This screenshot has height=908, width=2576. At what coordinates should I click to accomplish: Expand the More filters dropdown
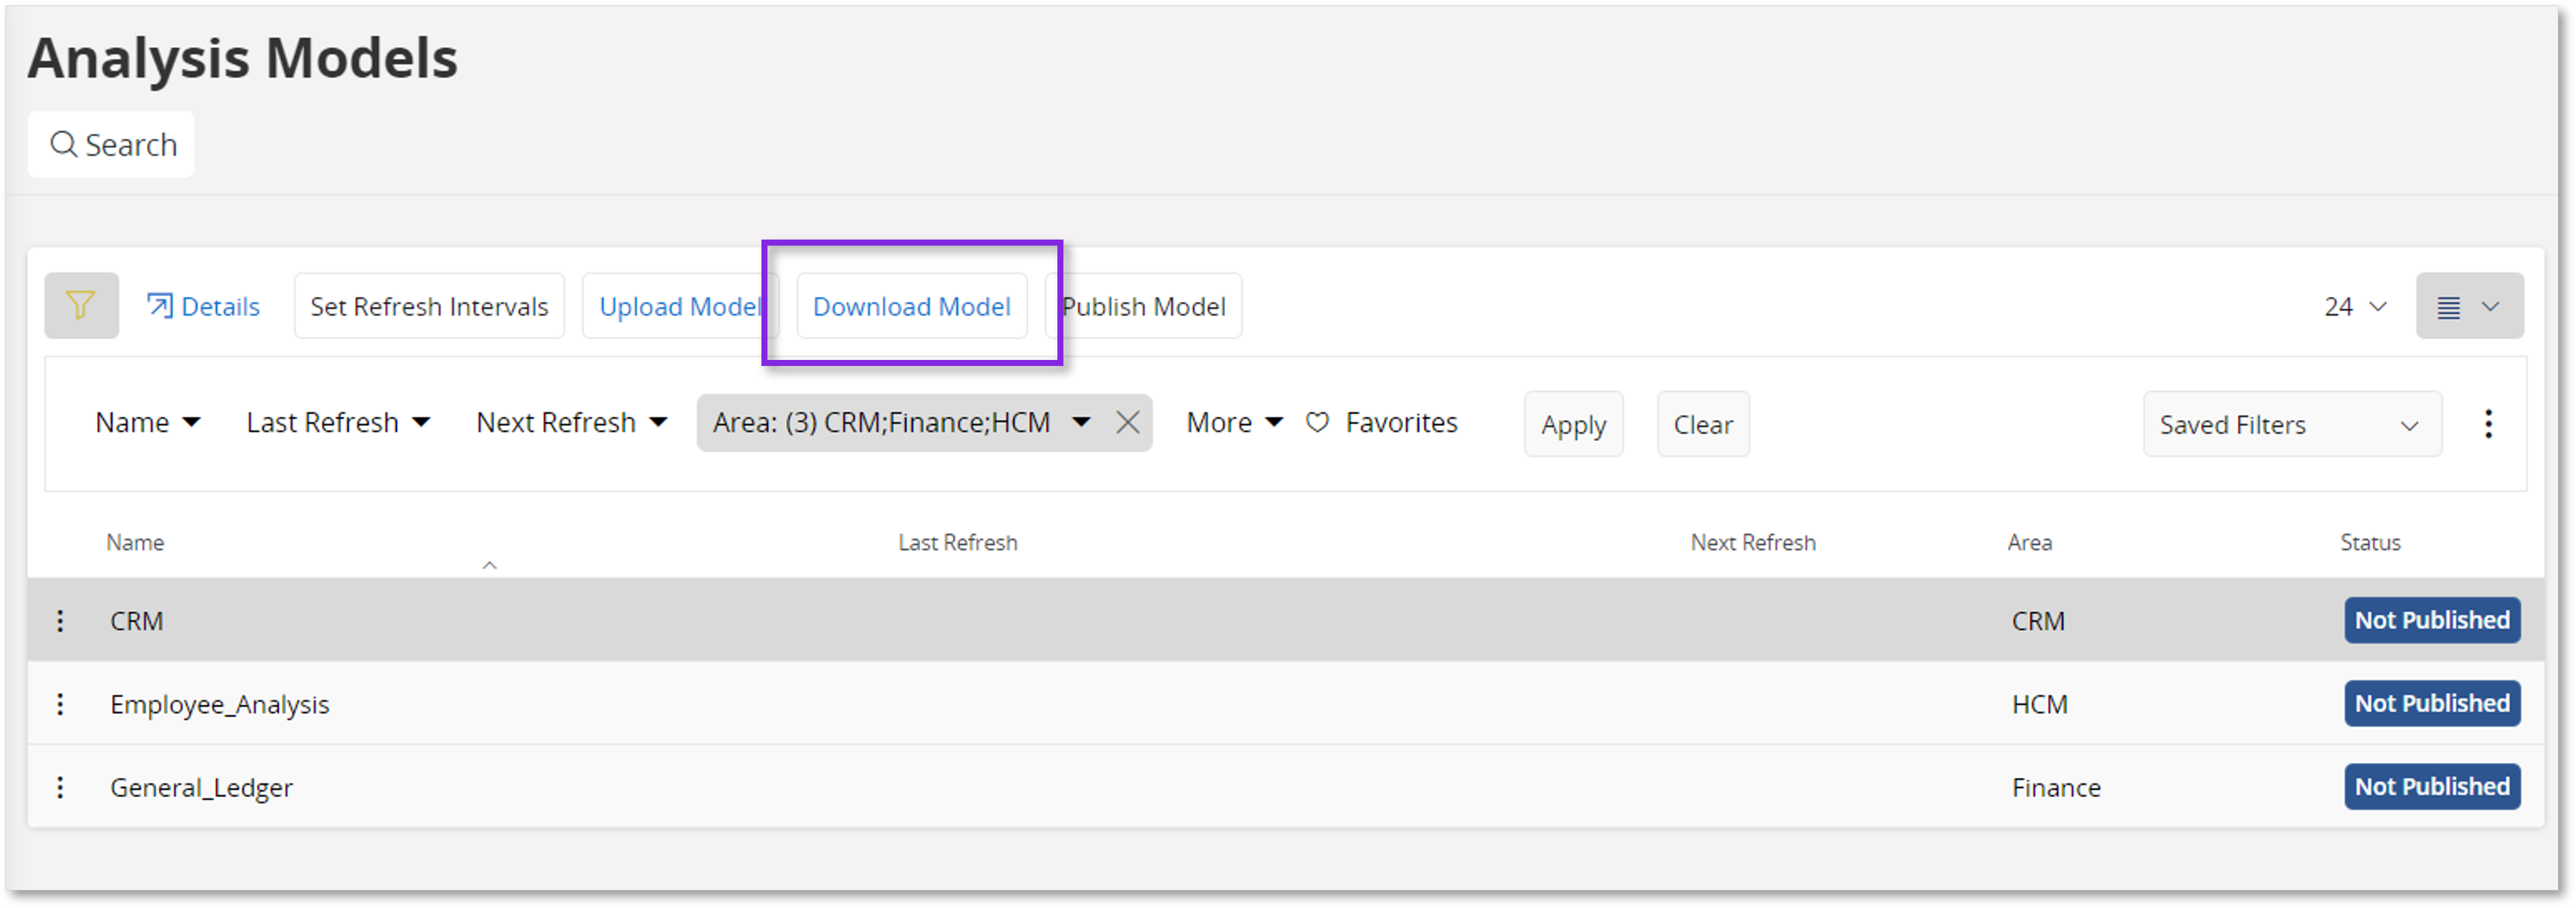1233,423
